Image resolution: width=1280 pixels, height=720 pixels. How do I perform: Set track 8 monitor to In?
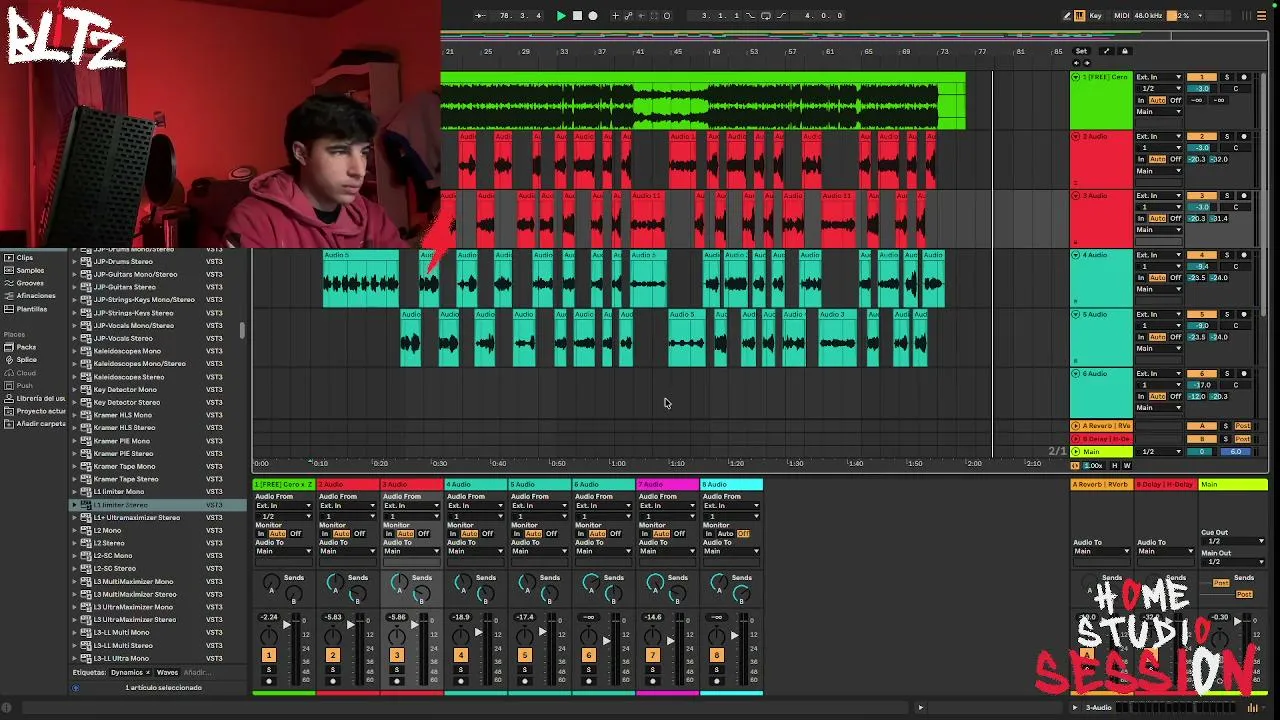[x=709, y=534]
